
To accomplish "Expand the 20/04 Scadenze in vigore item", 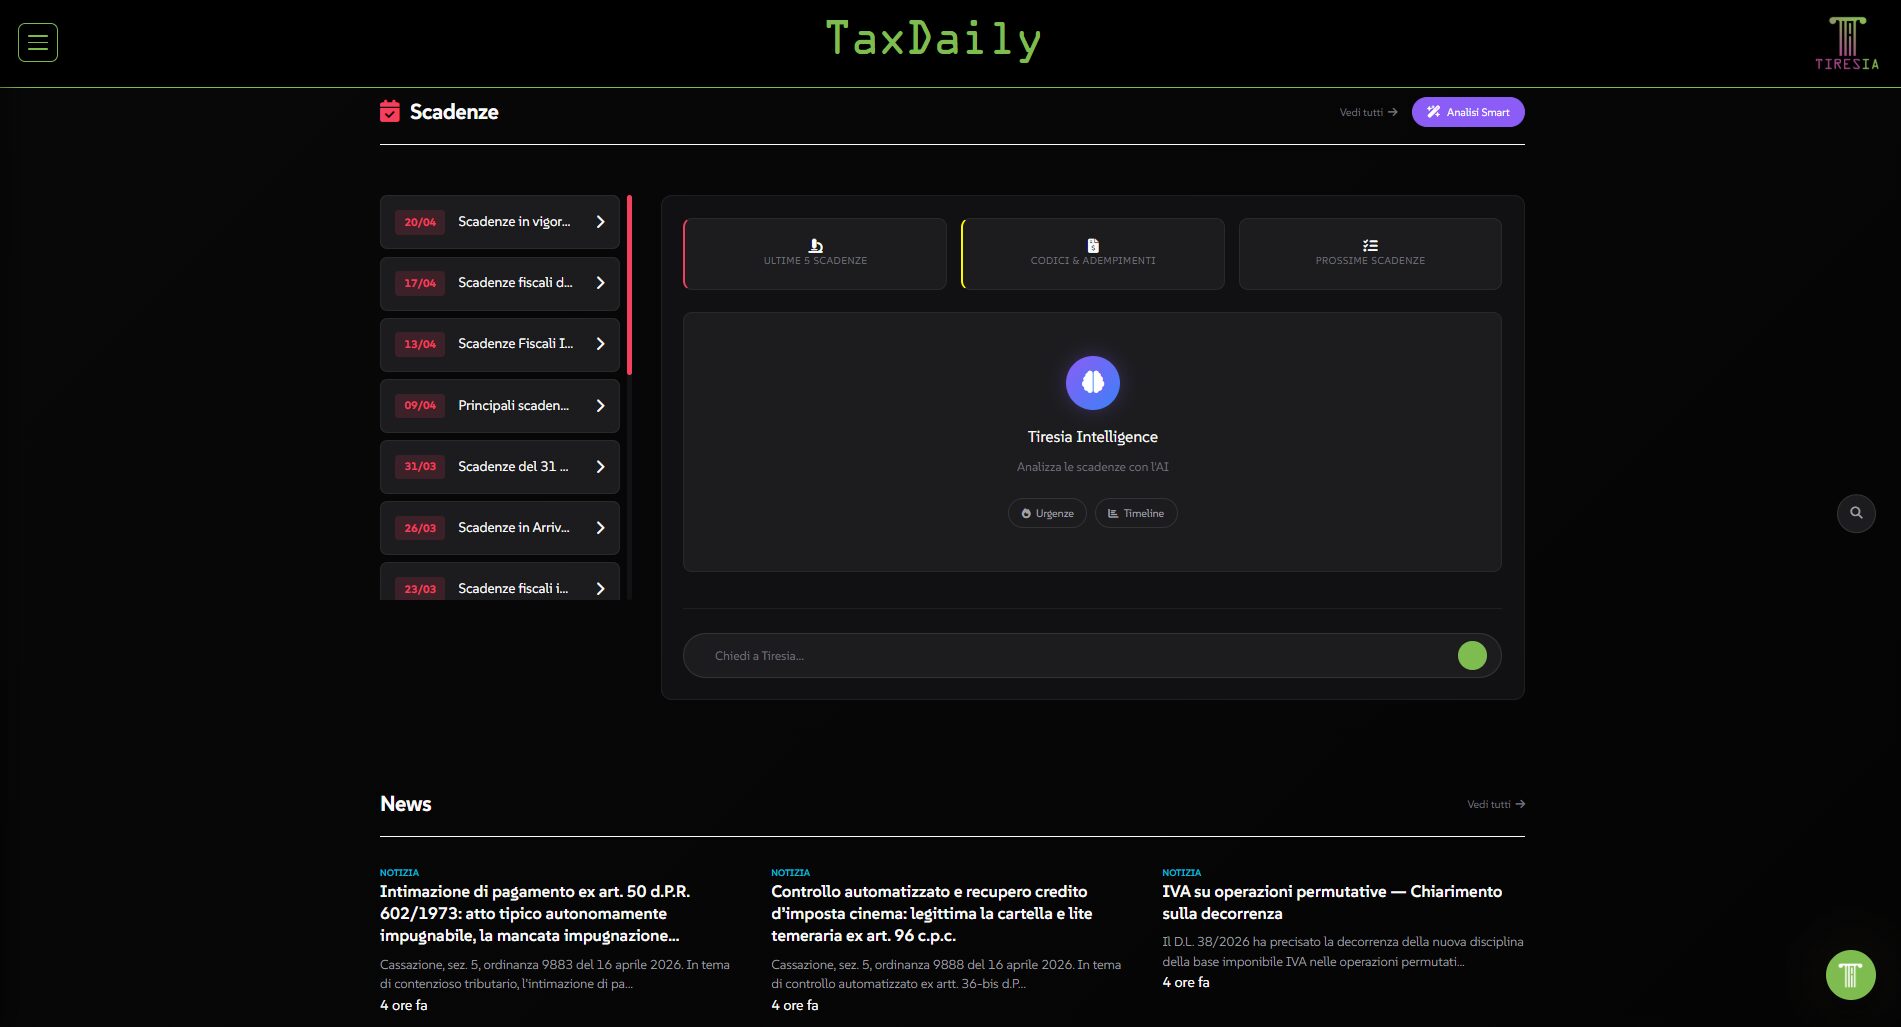I will 500,222.
